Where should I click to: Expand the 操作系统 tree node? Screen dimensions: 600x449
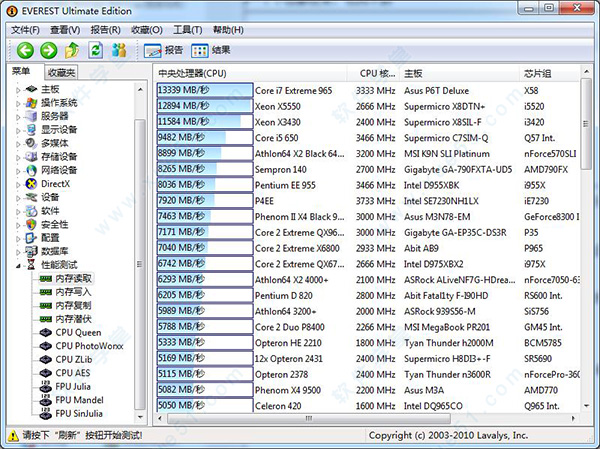point(18,102)
